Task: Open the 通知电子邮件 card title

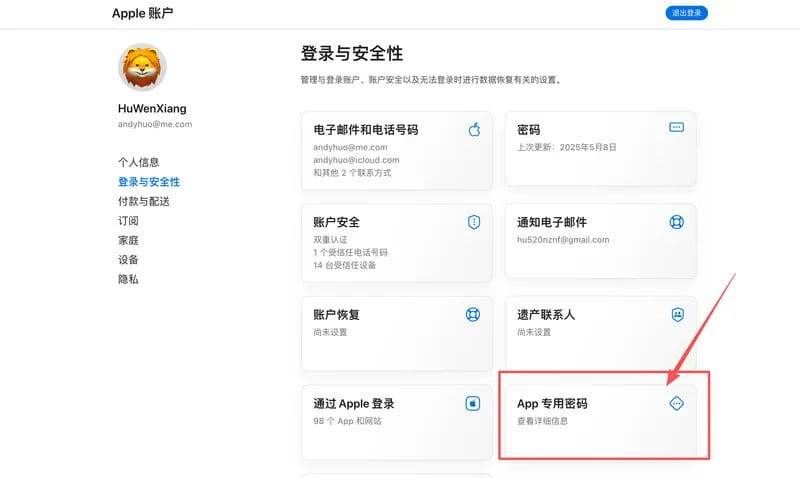Action: pos(552,222)
